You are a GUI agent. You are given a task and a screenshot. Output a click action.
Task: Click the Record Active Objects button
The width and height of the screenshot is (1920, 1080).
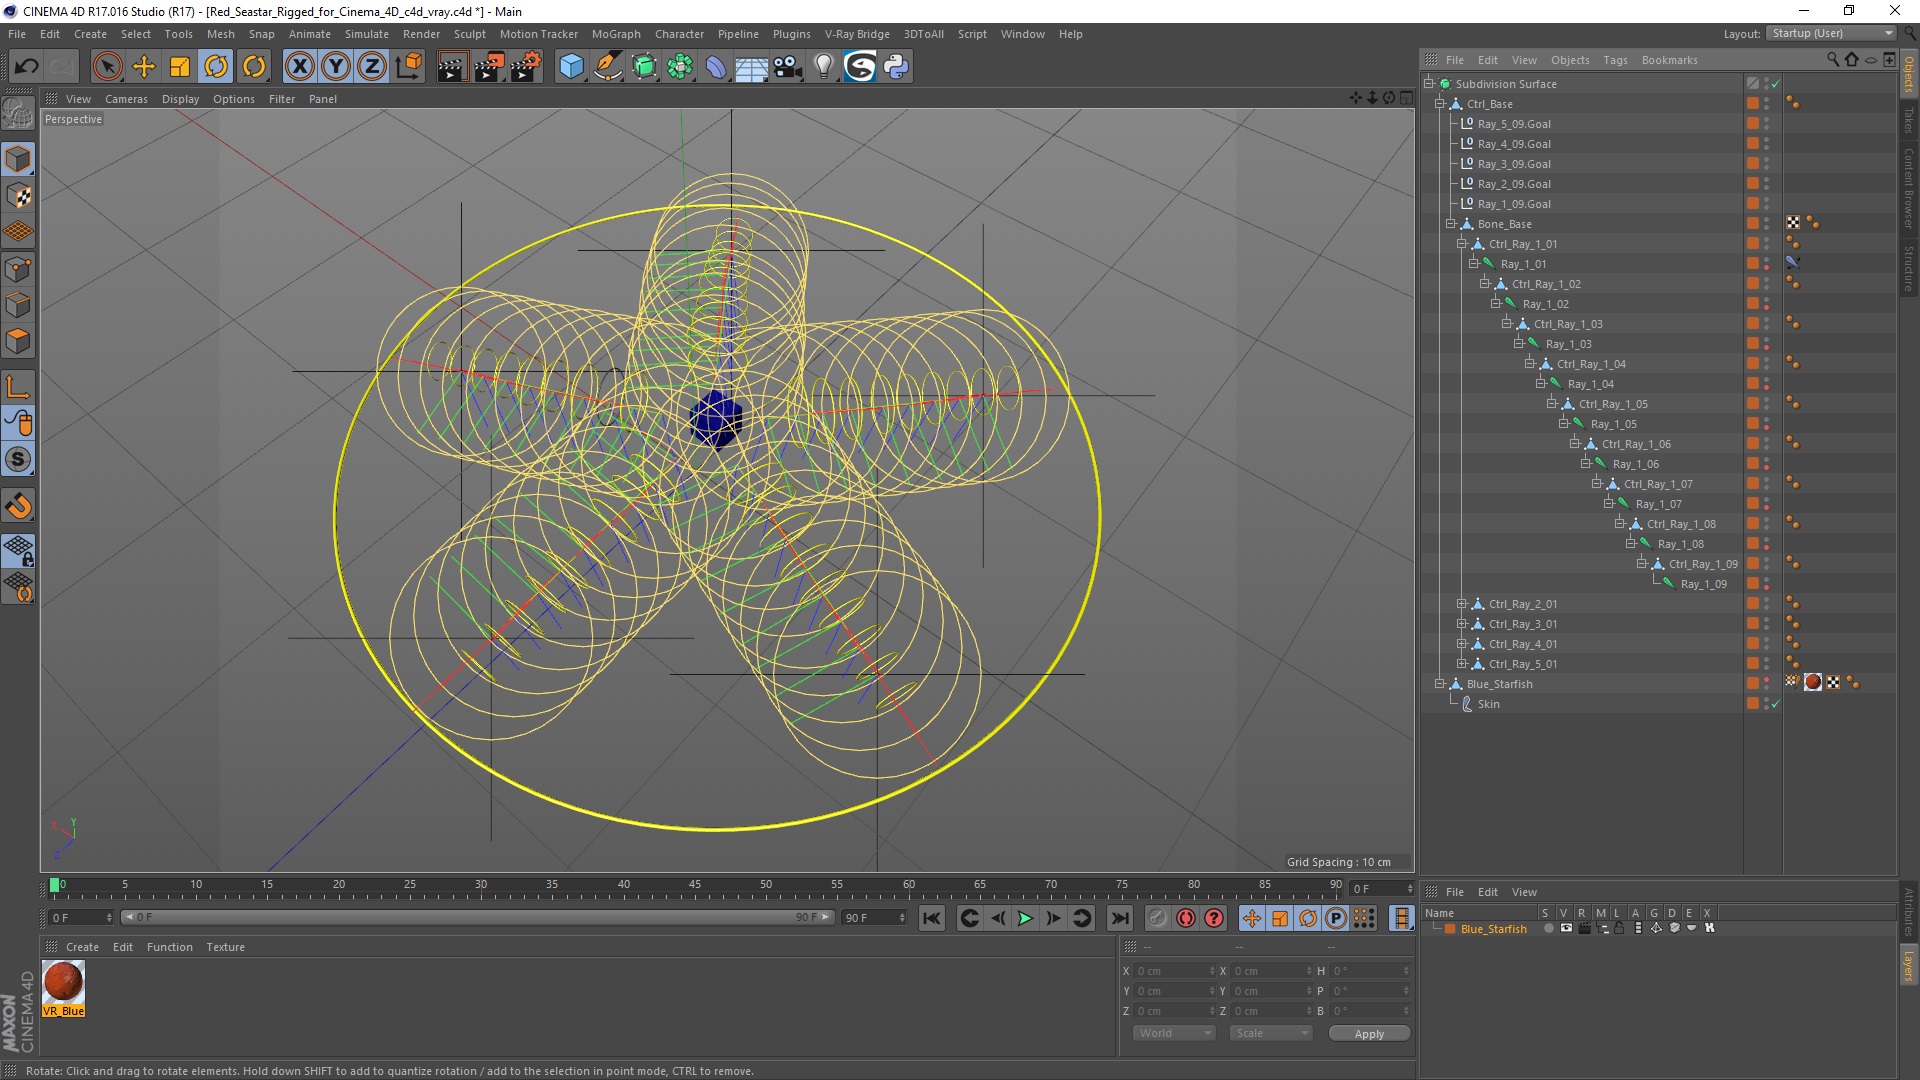coord(1157,918)
